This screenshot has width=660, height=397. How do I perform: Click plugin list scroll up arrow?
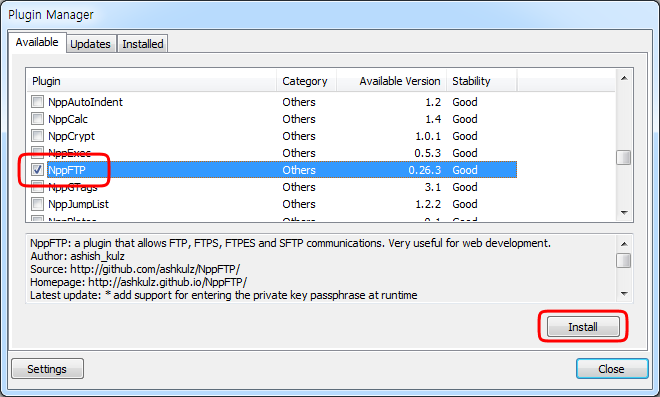[624, 78]
